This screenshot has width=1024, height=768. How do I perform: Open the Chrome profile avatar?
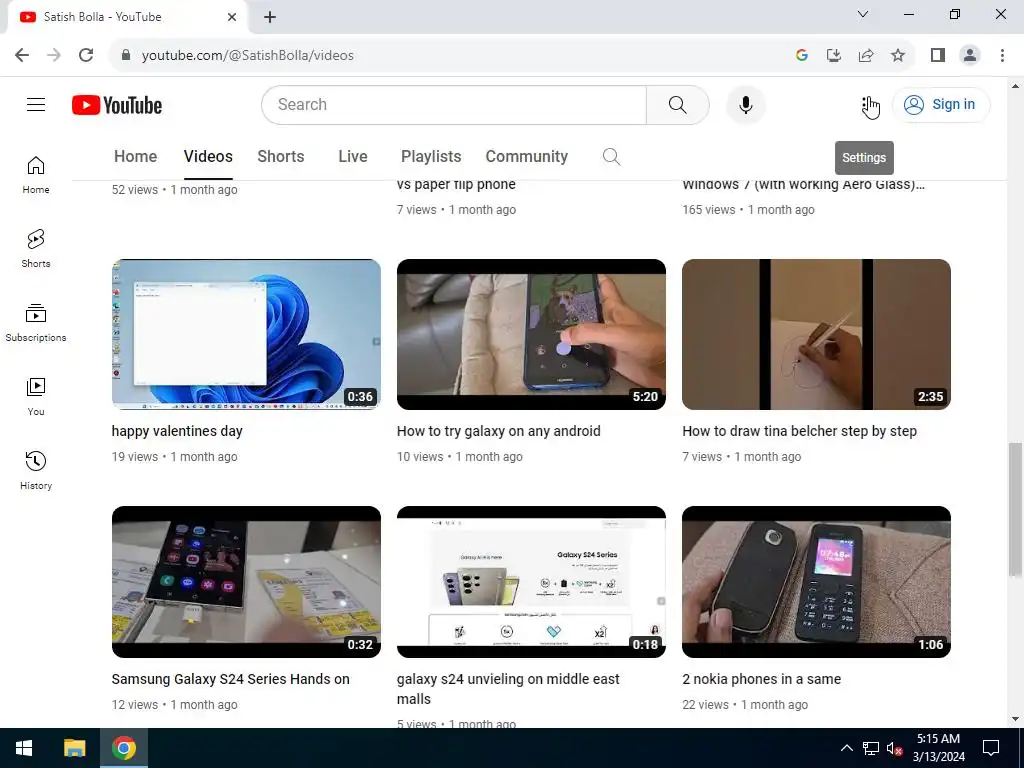(970, 55)
